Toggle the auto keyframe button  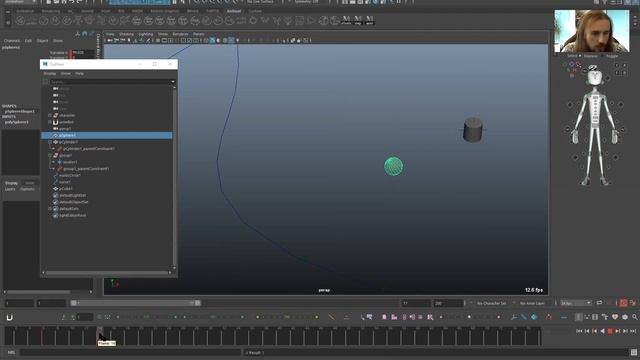click(623, 303)
